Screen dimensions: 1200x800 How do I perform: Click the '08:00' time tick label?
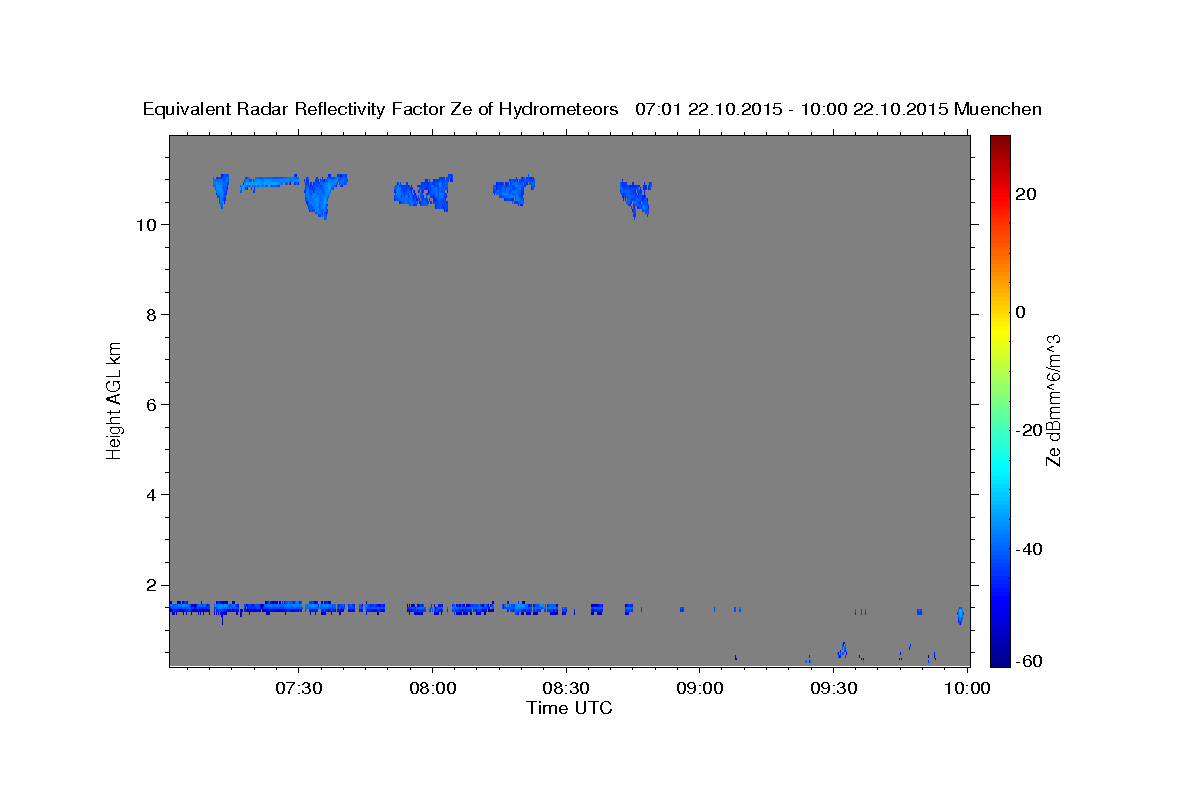coord(432,688)
